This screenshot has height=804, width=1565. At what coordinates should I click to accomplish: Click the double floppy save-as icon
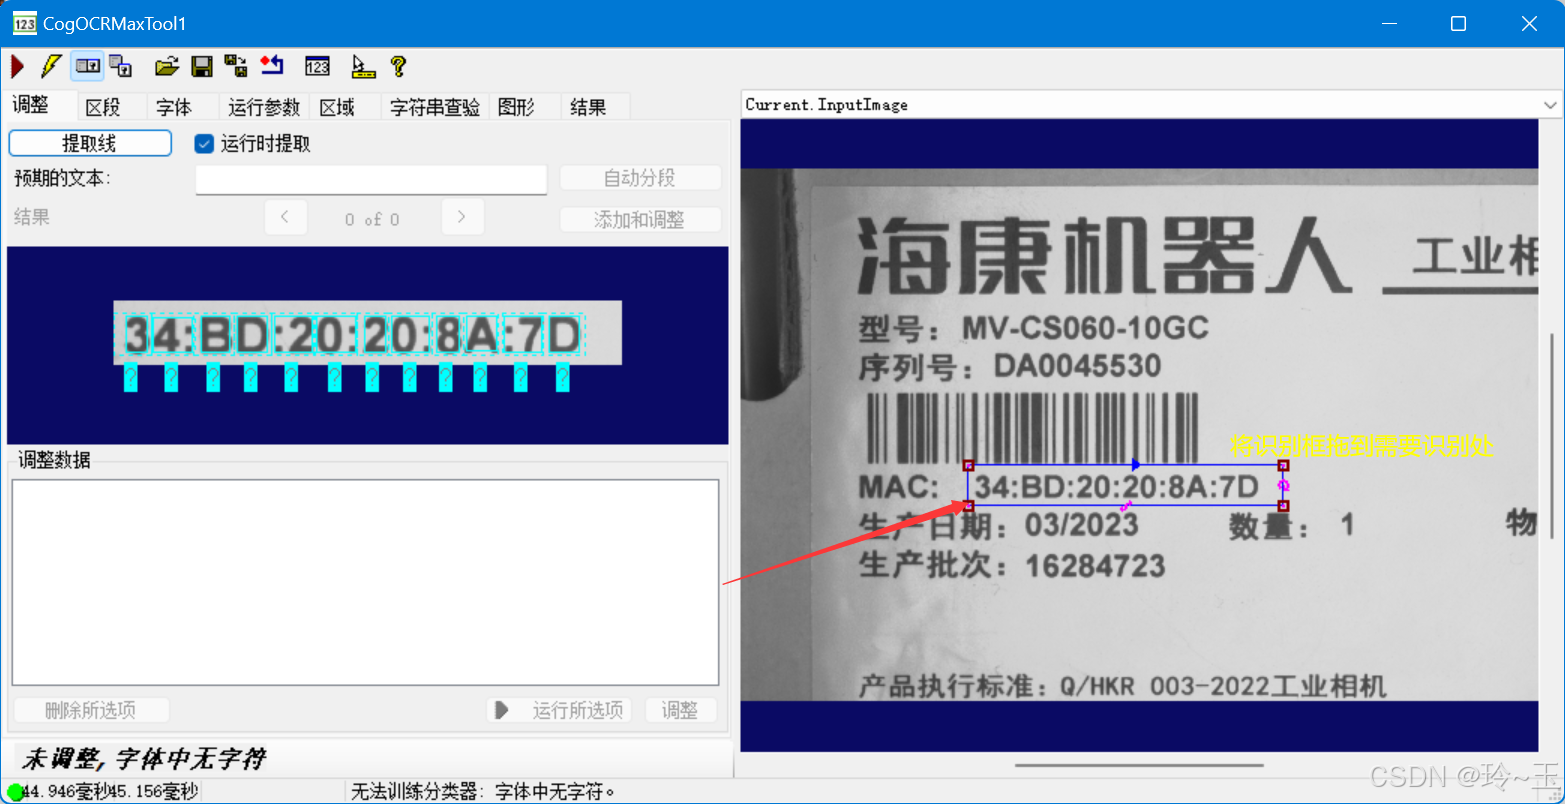(236, 67)
